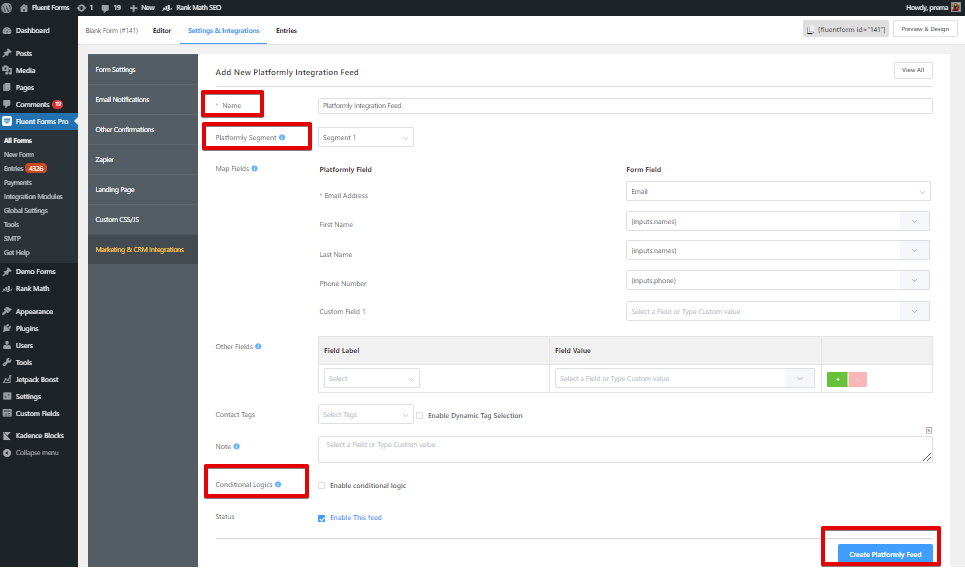The width and height of the screenshot is (965, 570).
Task: Click the plus New content item
Action: pos(142,7)
